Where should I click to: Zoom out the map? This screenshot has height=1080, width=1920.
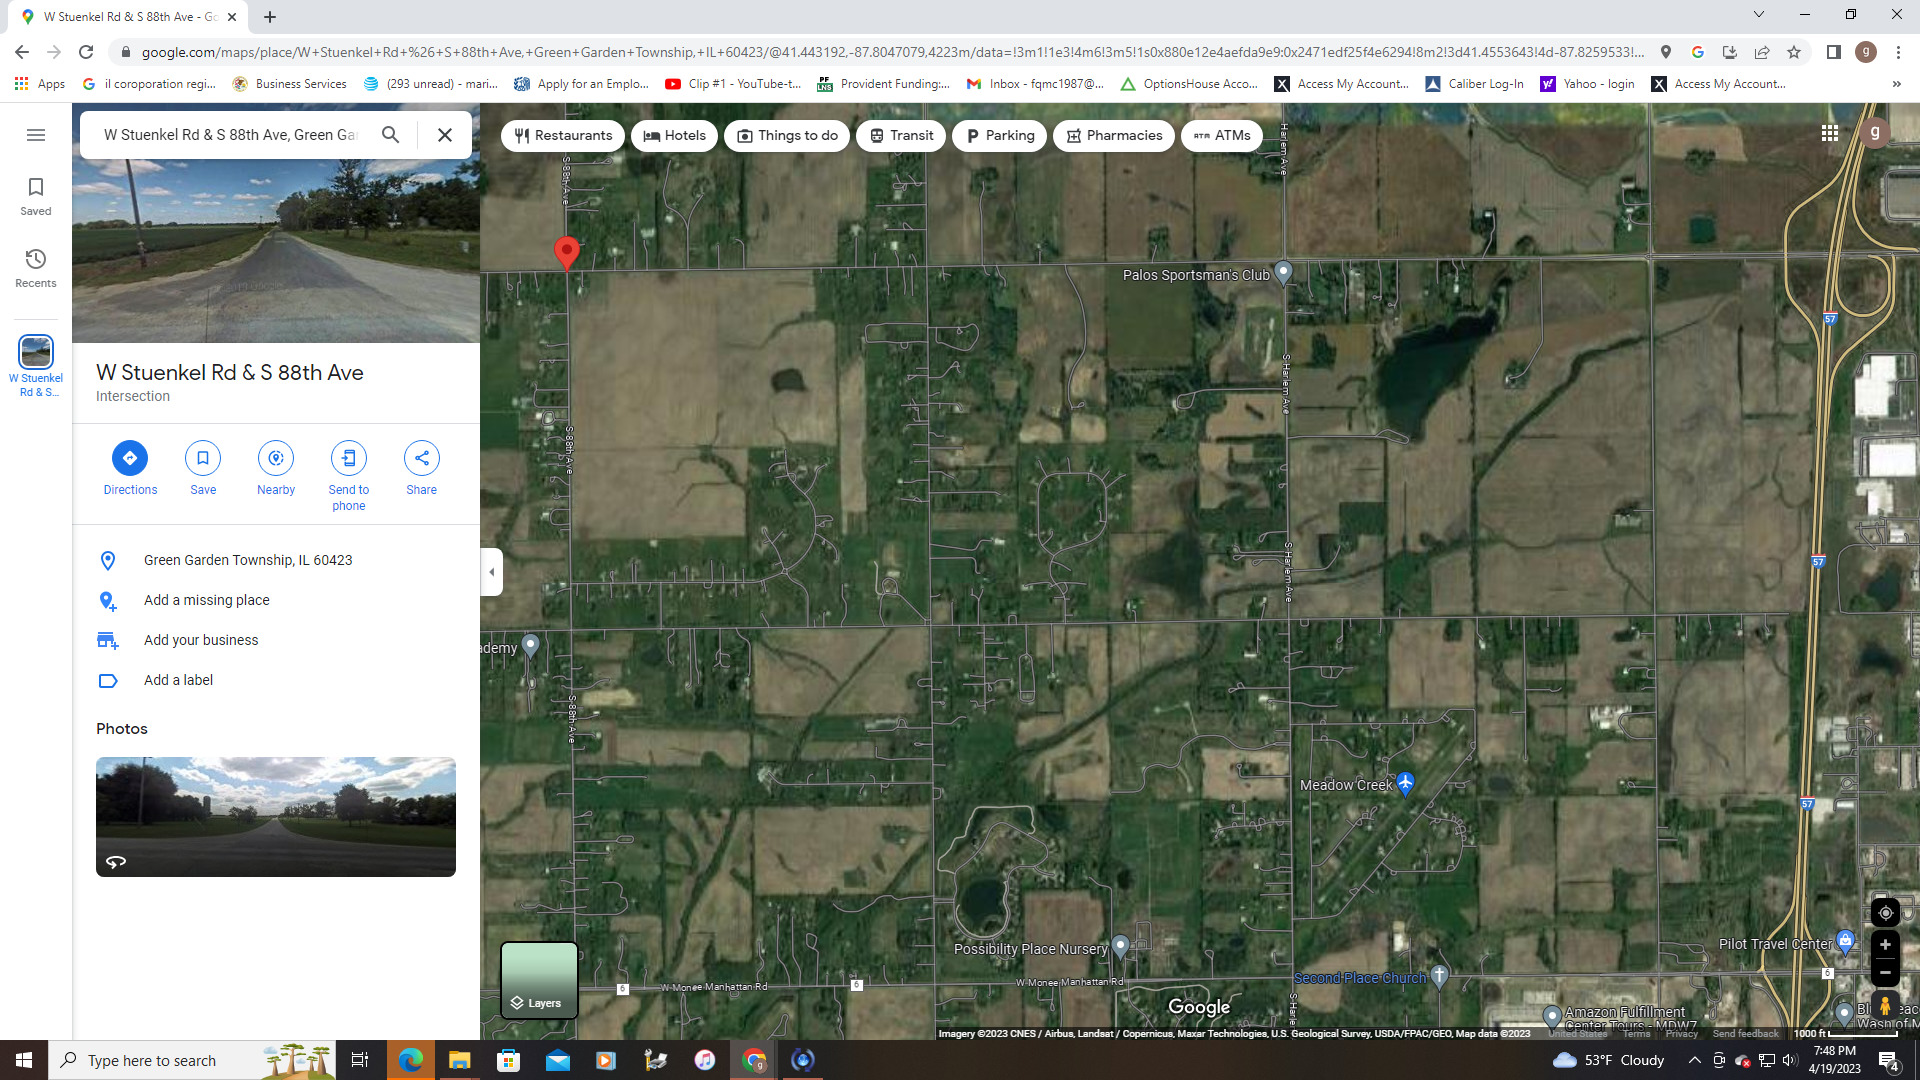[1885, 972]
